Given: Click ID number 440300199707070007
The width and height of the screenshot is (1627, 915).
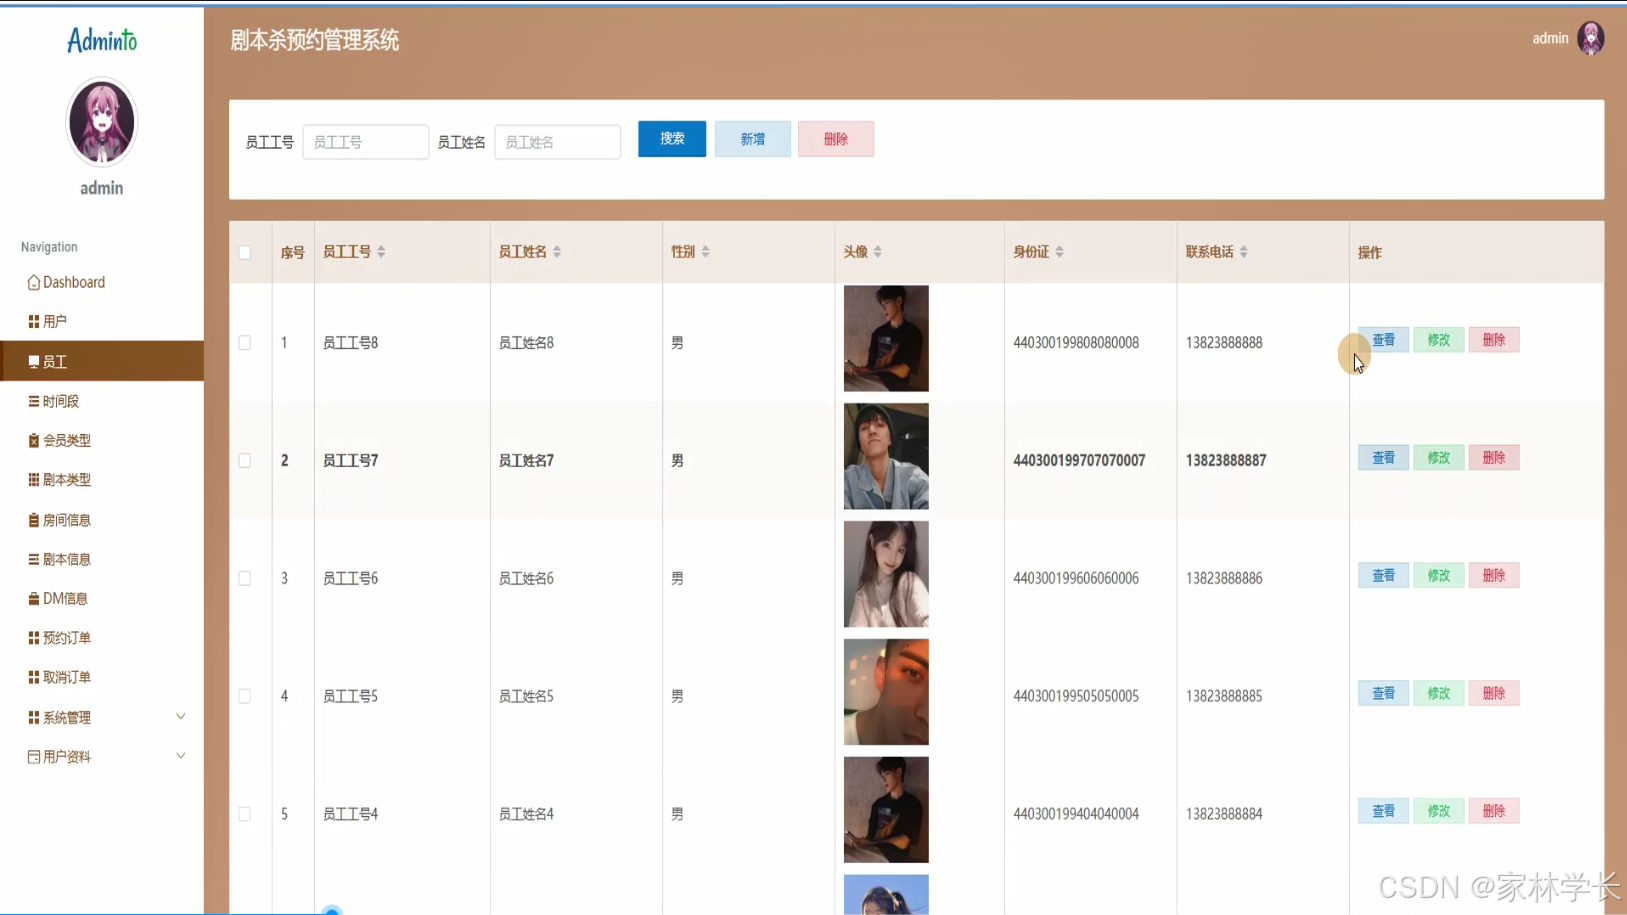Looking at the screenshot, I should click(x=1079, y=461).
